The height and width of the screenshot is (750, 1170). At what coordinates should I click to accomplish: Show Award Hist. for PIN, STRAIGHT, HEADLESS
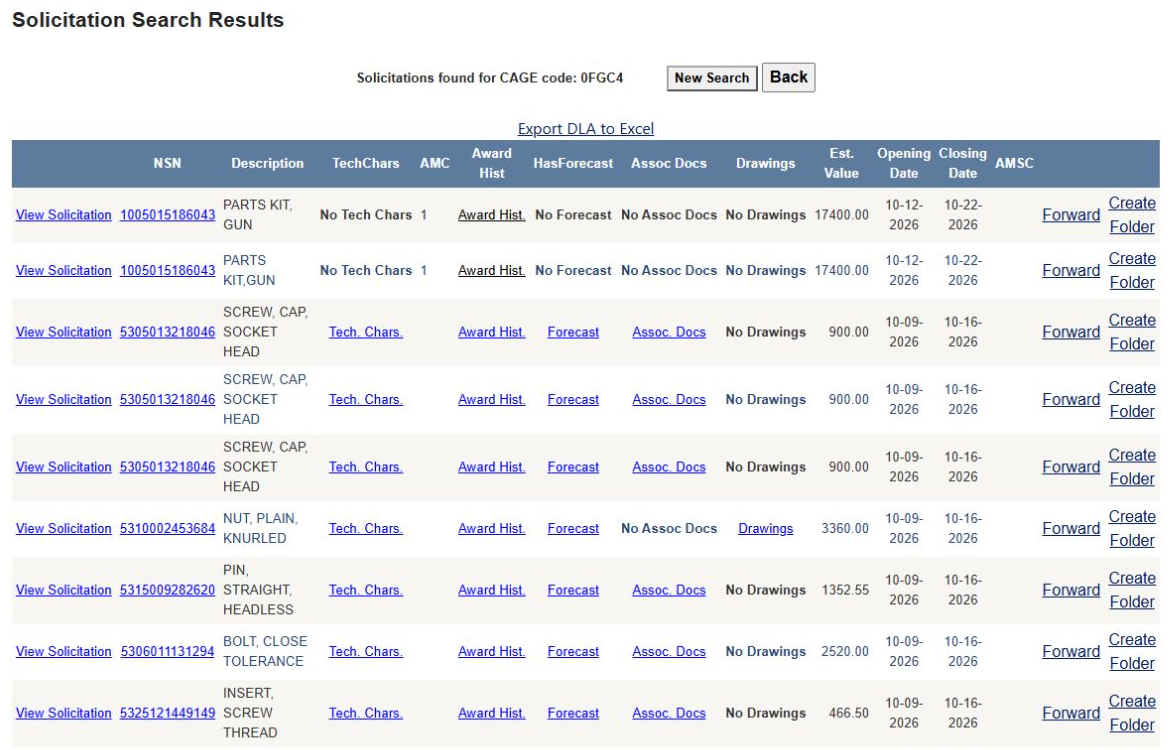[x=492, y=590]
